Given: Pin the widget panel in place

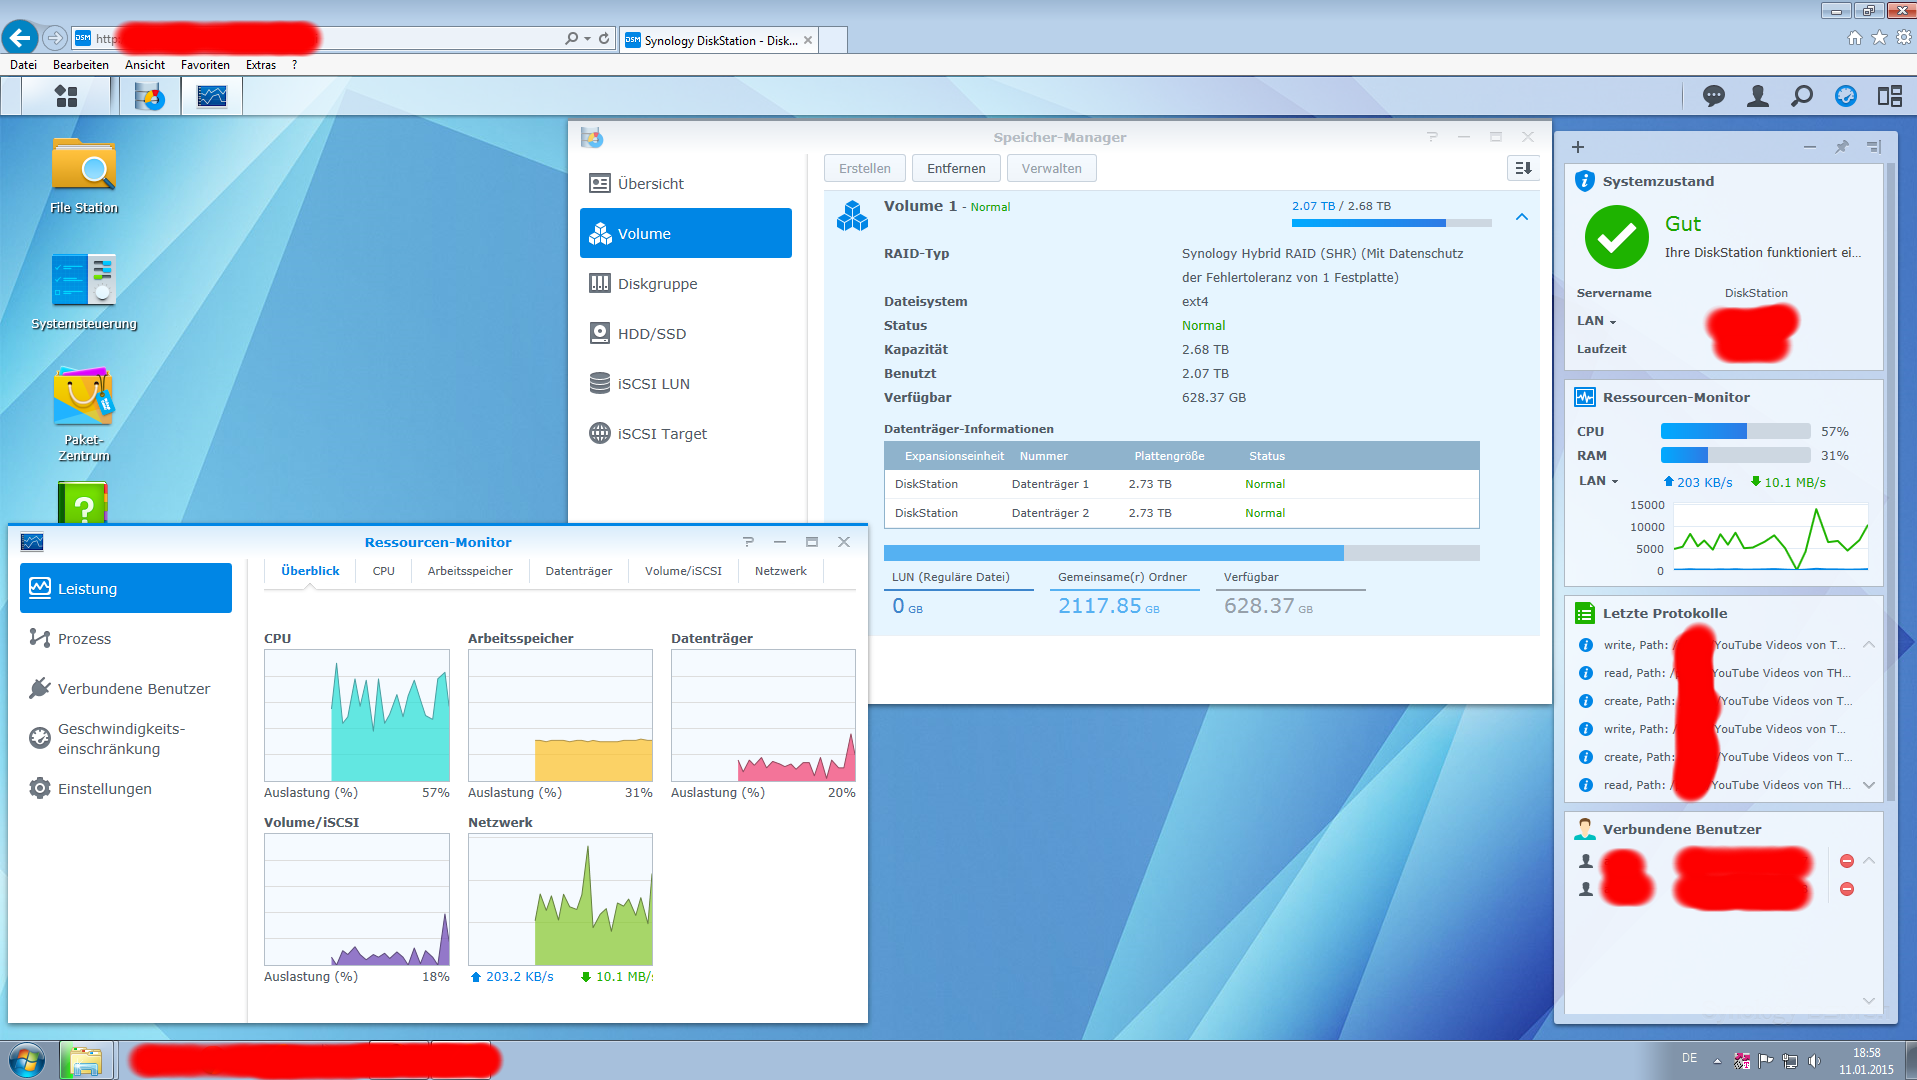Looking at the screenshot, I should (x=1841, y=147).
